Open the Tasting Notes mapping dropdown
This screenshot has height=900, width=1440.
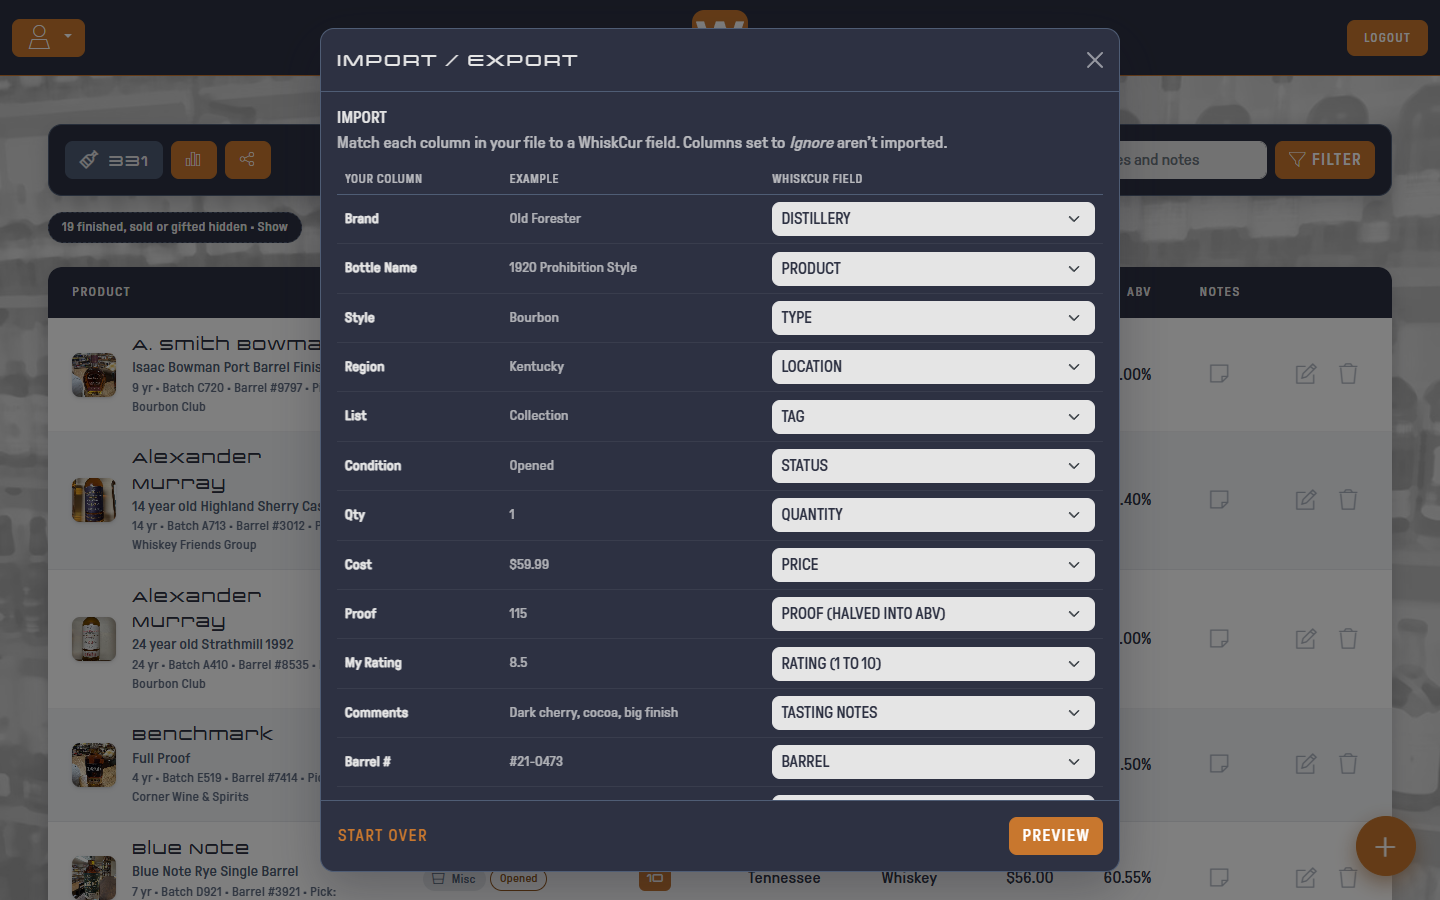click(933, 713)
